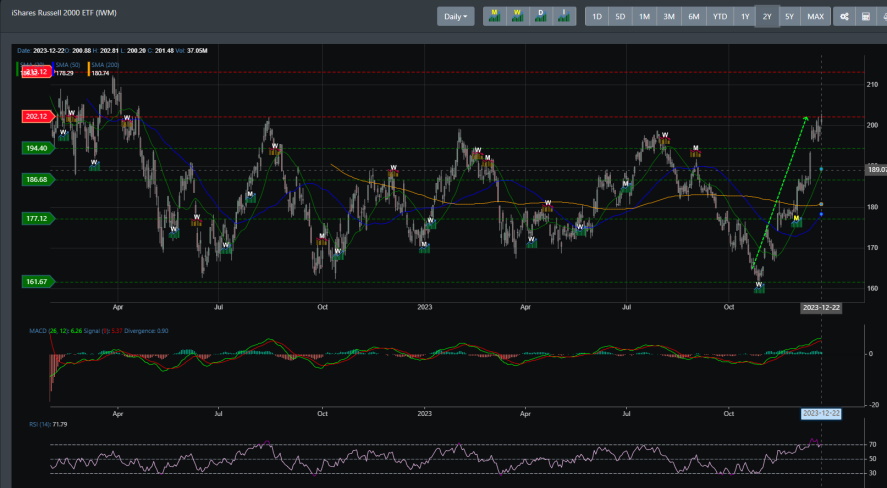The image size is (887, 488).
Task: Click the SMA (50) legend label
Action: [67, 65]
